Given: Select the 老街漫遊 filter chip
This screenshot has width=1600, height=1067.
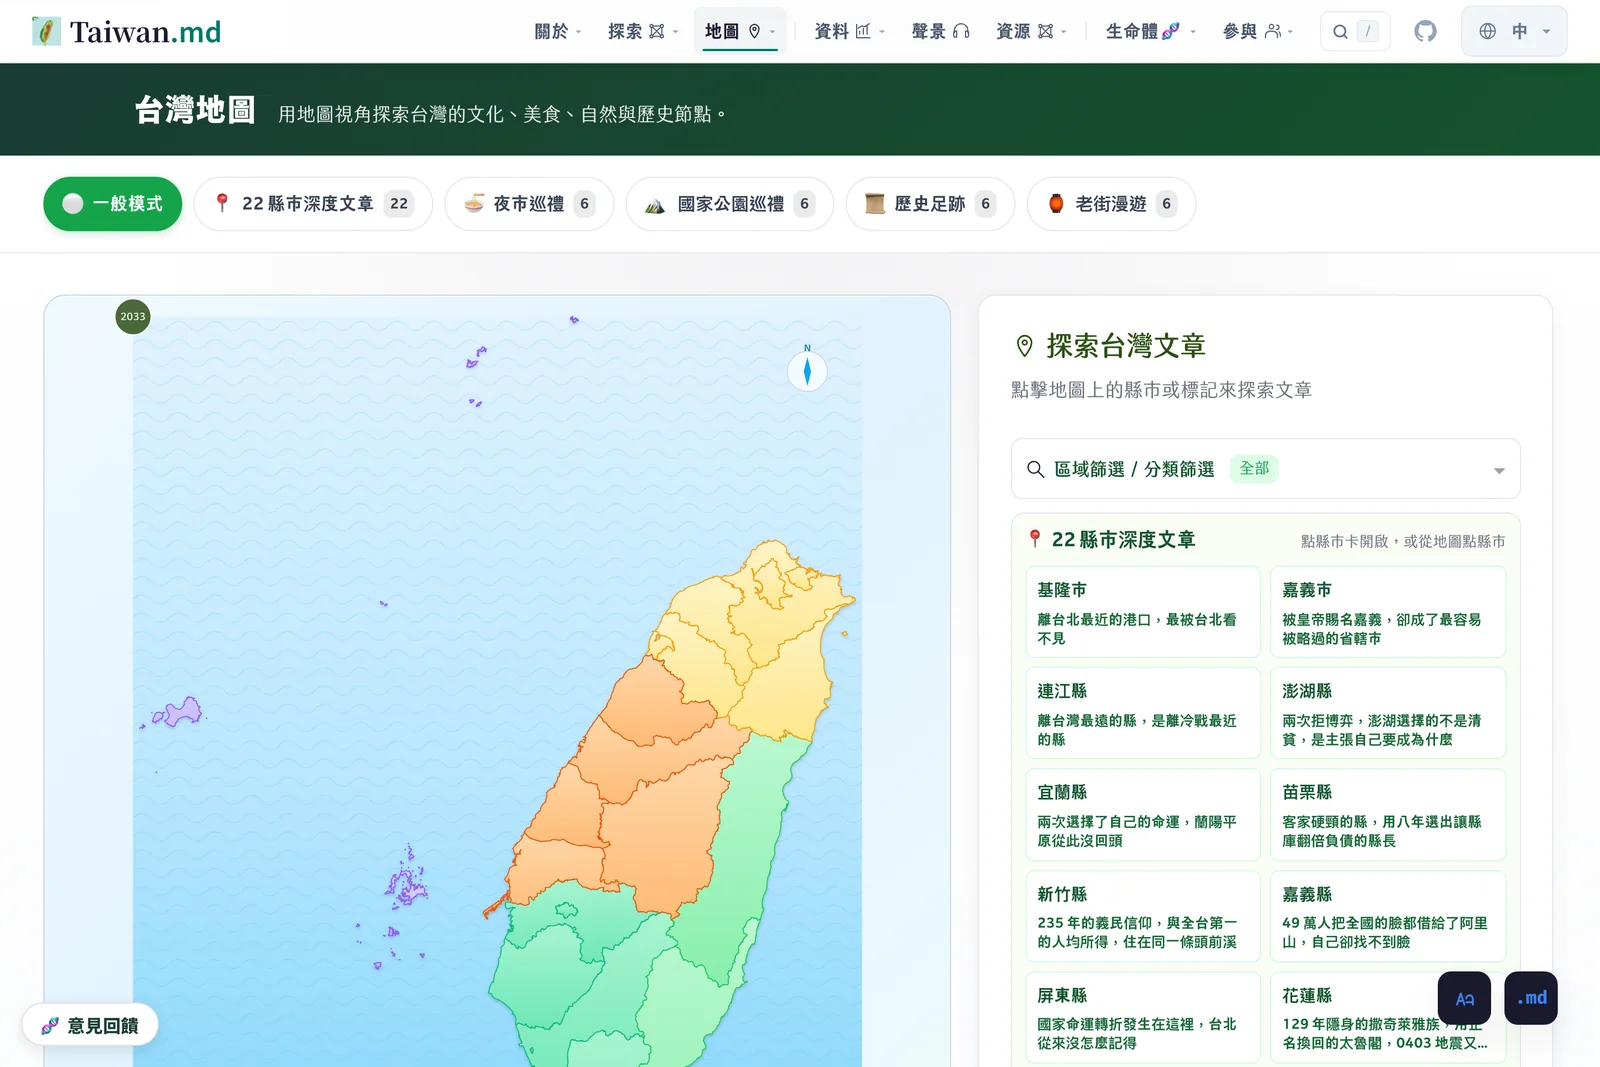Looking at the screenshot, I should [1111, 204].
